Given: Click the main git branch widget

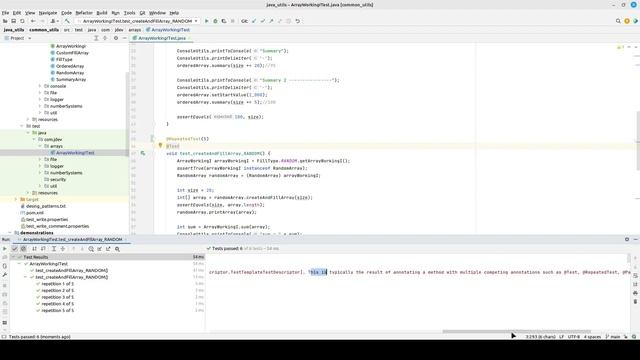Looking at the screenshot, I should point(613,337).
